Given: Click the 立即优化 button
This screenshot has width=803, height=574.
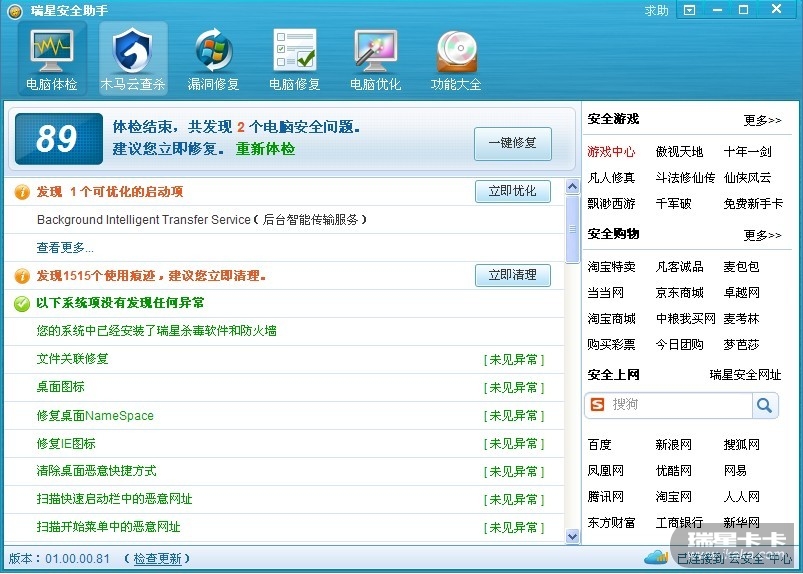Looking at the screenshot, I should [513, 191].
